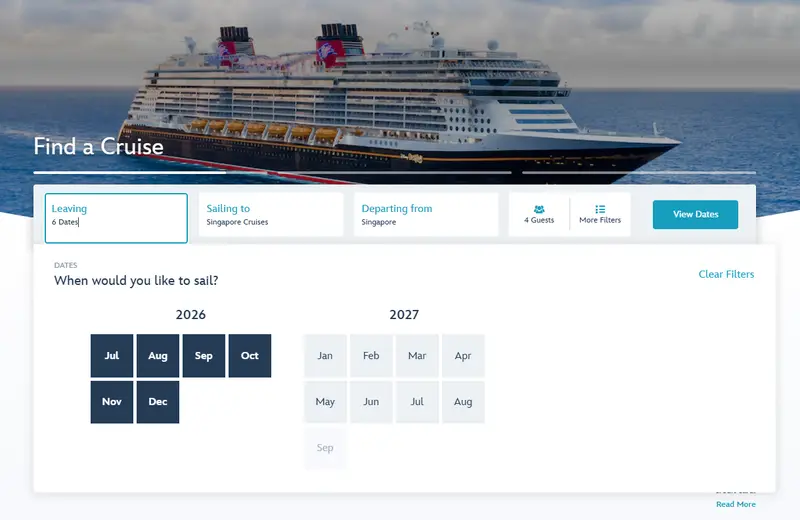Expand the Sailing to dropdown
The width and height of the screenshot is (800, 520).
[271, 214]
